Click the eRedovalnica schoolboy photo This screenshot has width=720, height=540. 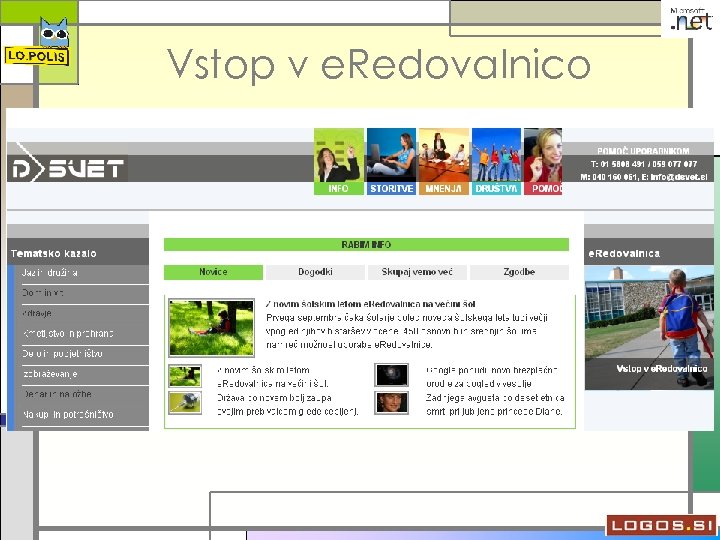pyautogui.click(x=649, y=327)
